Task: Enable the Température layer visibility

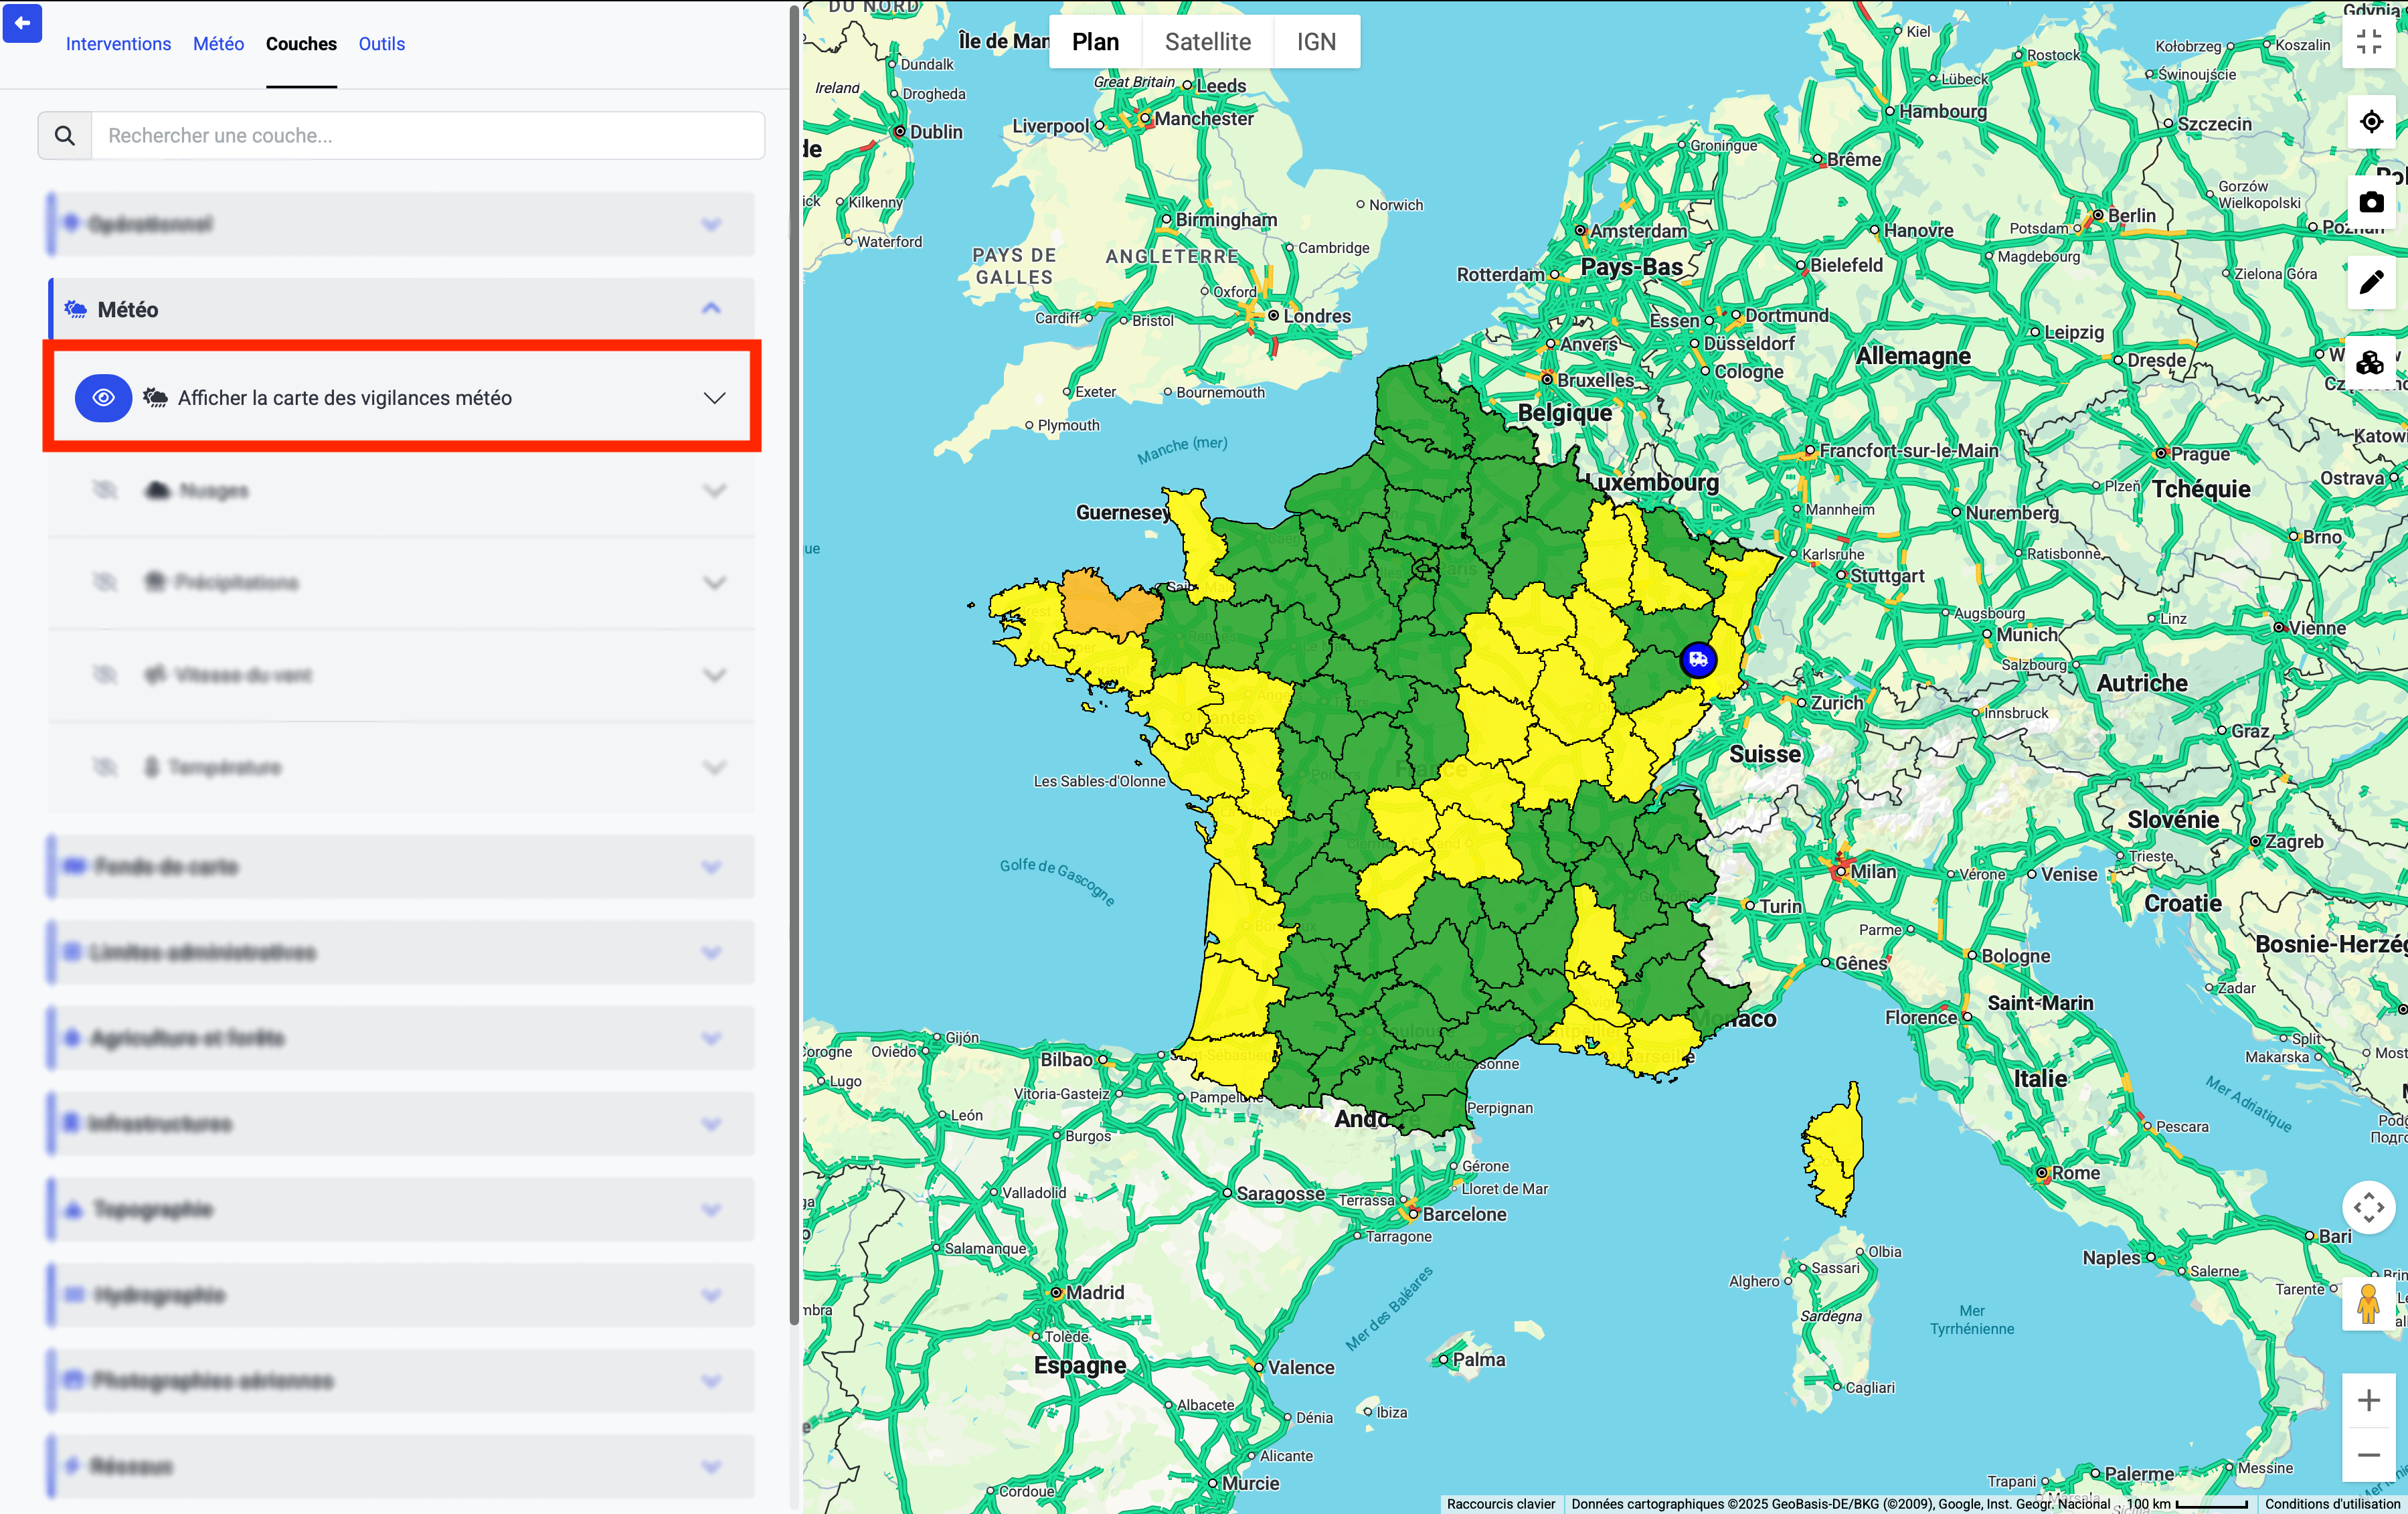Action: (x=104, y=767)
